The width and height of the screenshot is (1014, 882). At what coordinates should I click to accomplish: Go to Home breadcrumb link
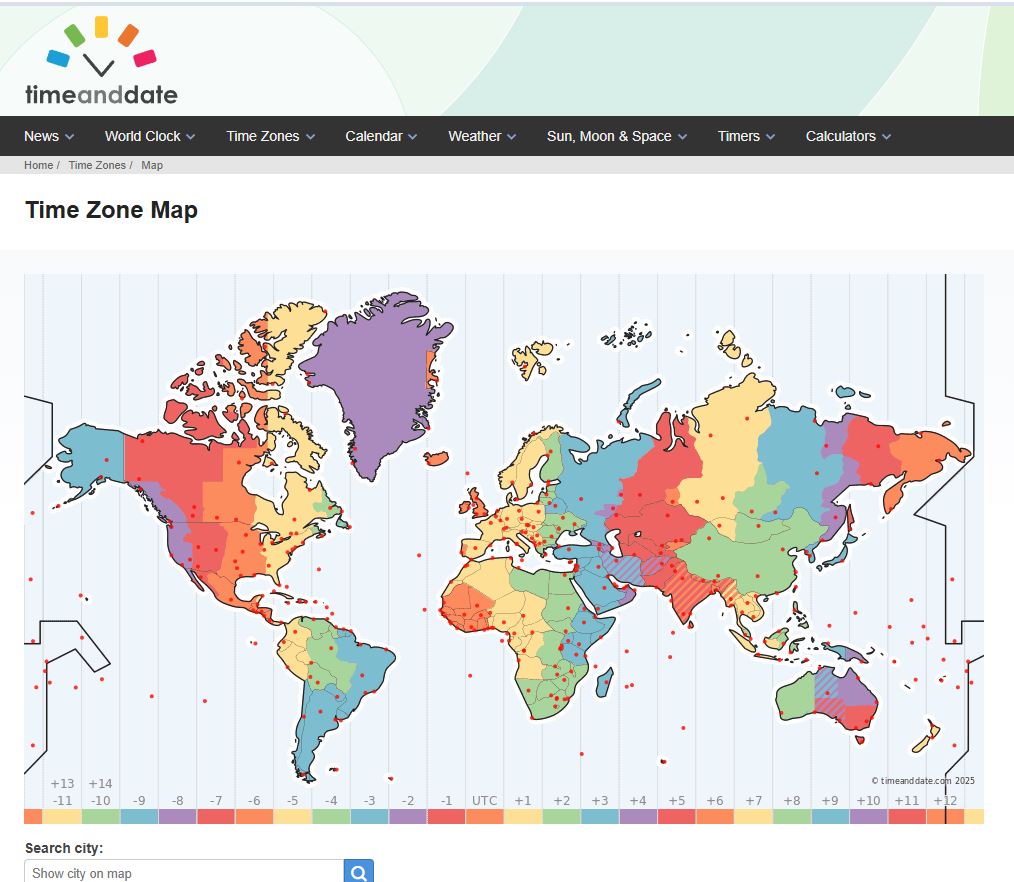[38, 166]
